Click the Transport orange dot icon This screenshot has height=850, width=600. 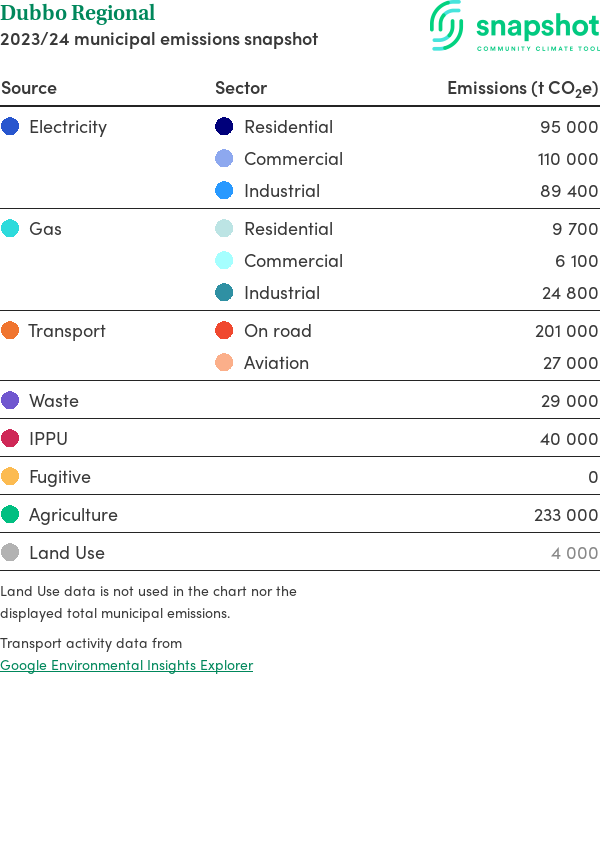(x=10, y=331)
